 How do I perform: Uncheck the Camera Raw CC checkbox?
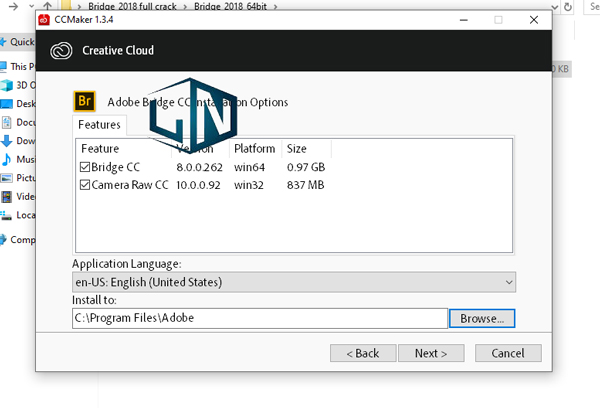pyautogui.click(x=85, y=185)
